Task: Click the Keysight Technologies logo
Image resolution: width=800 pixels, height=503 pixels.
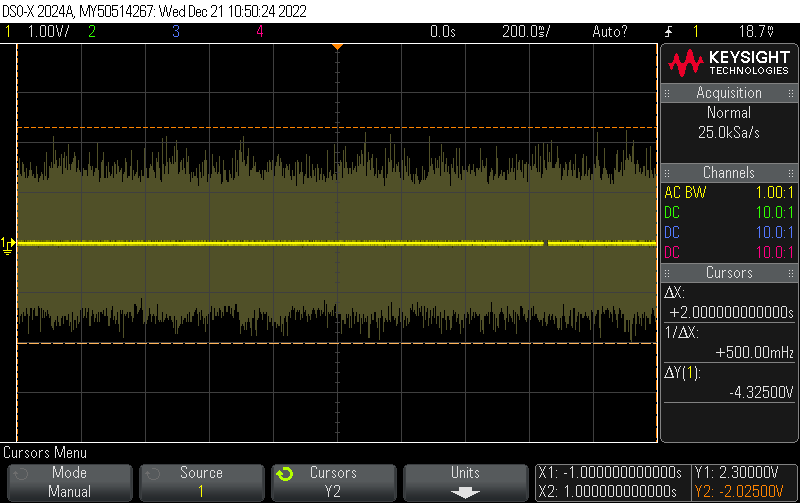Action: 729,63
